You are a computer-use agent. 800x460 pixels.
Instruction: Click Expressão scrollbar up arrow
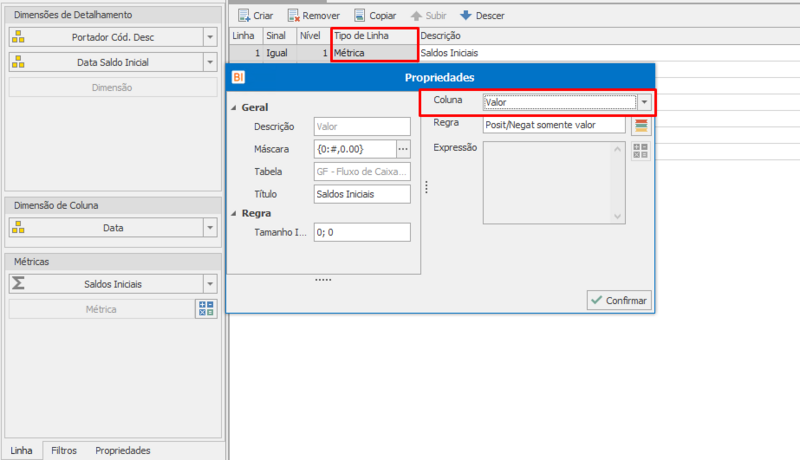(617, 149)
